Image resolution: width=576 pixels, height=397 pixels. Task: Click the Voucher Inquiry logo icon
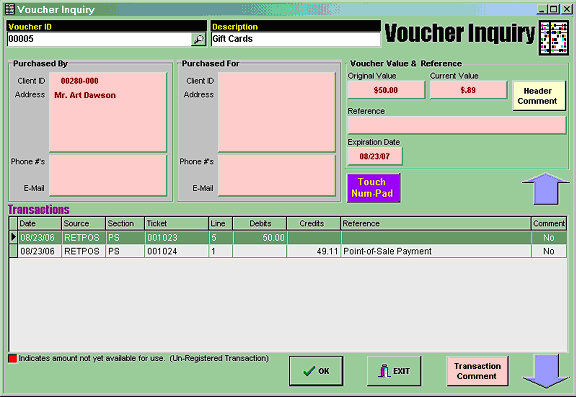[554, 38]
